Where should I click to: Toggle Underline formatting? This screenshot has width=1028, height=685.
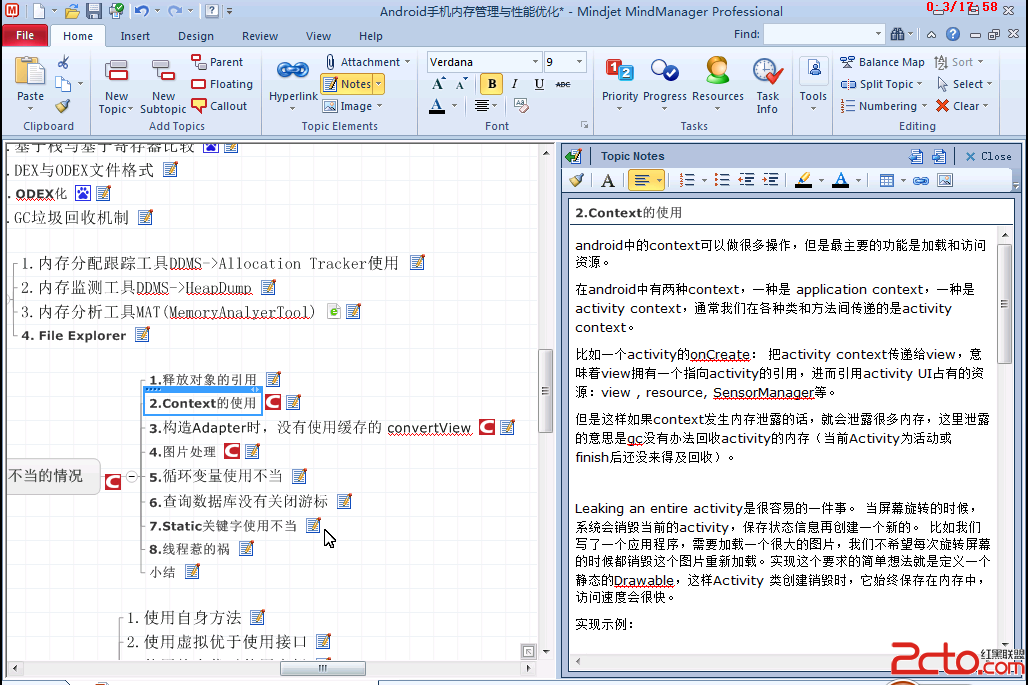[x=539, y=84]
